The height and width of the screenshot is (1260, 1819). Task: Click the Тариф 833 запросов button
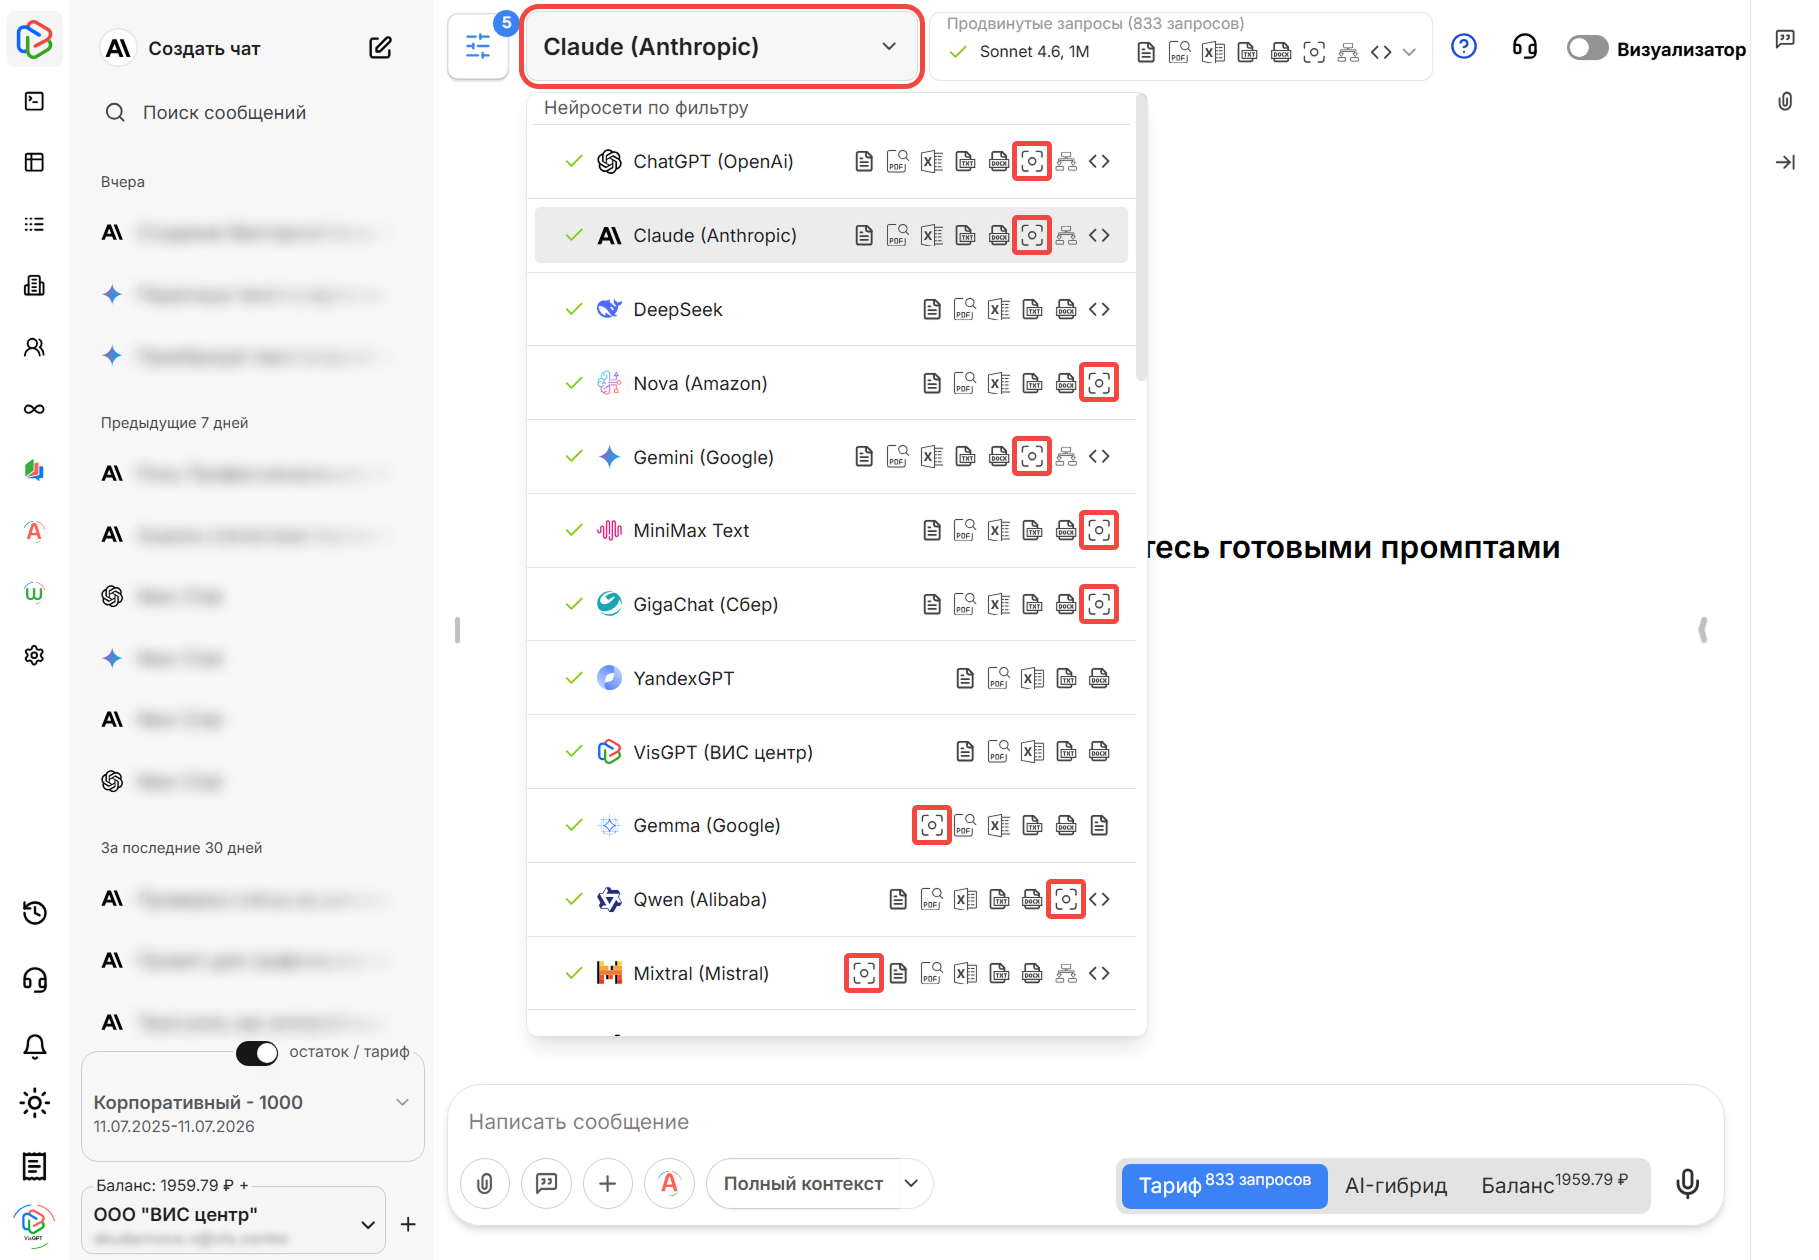click(1223, 1185)
